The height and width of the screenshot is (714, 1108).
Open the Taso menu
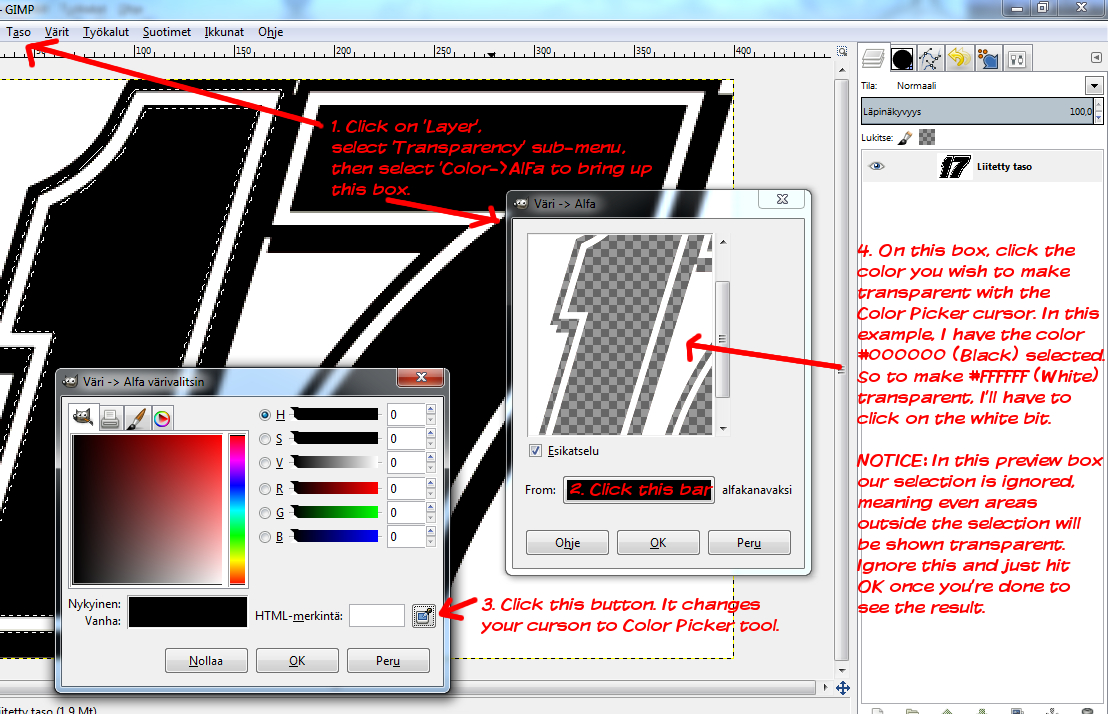18,32
